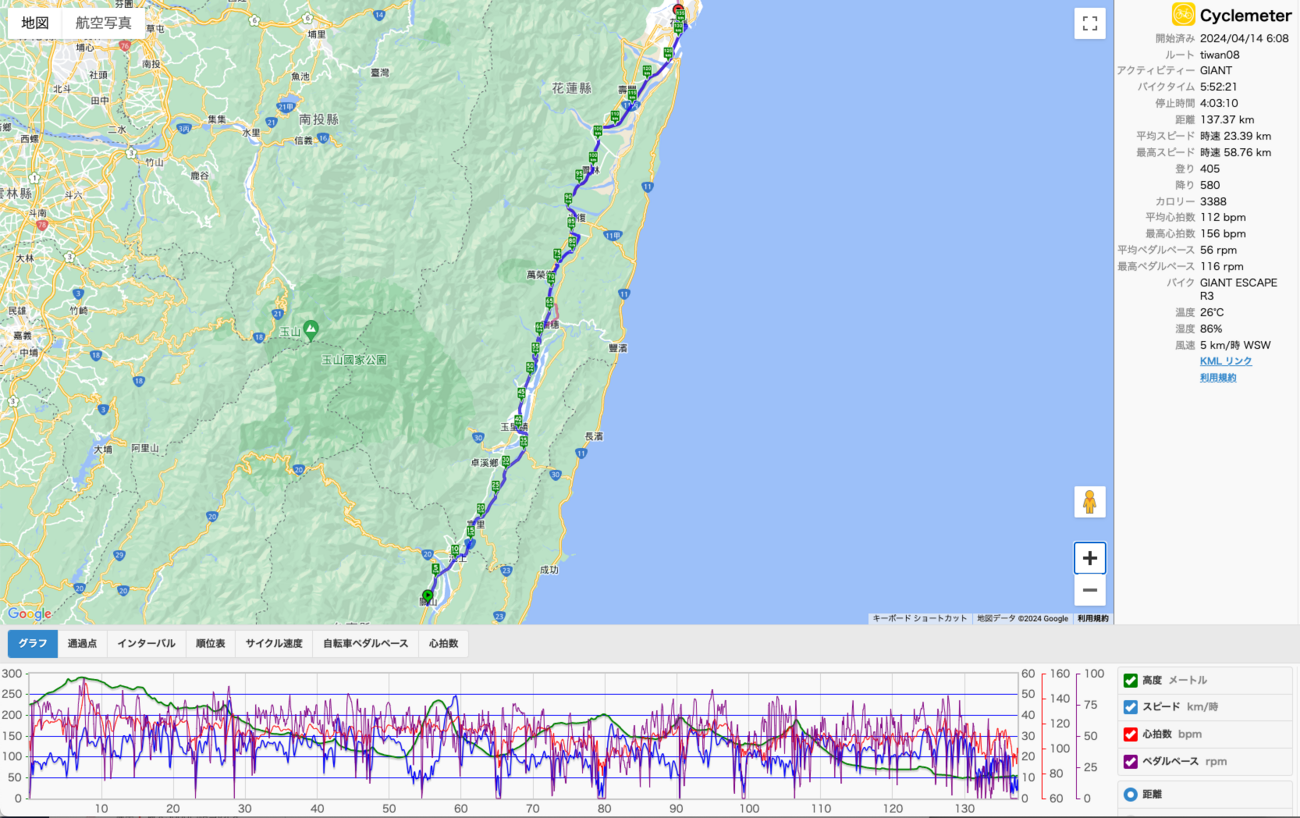Click the route name tiwan08
The image size is (1300, 818).
(x=1220, y=54)
